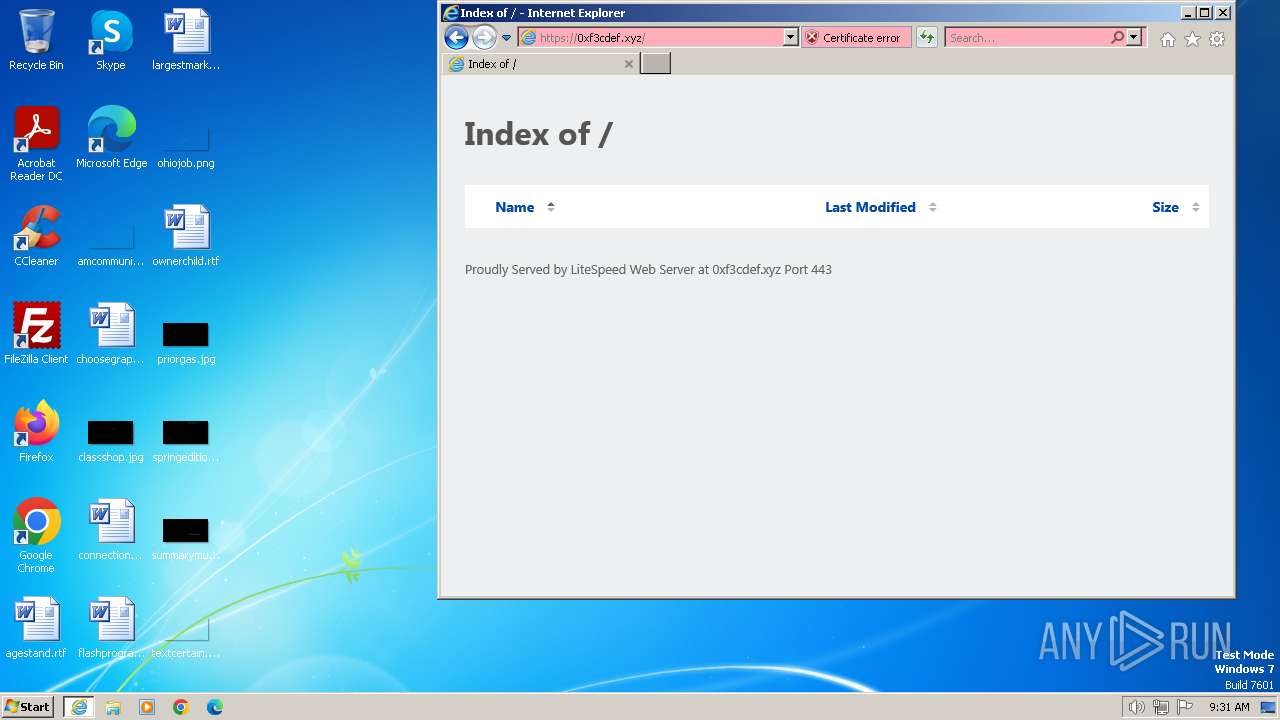The height and width of the screenshot is (720, 1280).
Task: Minimize the Internet Explorer window
Action: click(1188, 13)
